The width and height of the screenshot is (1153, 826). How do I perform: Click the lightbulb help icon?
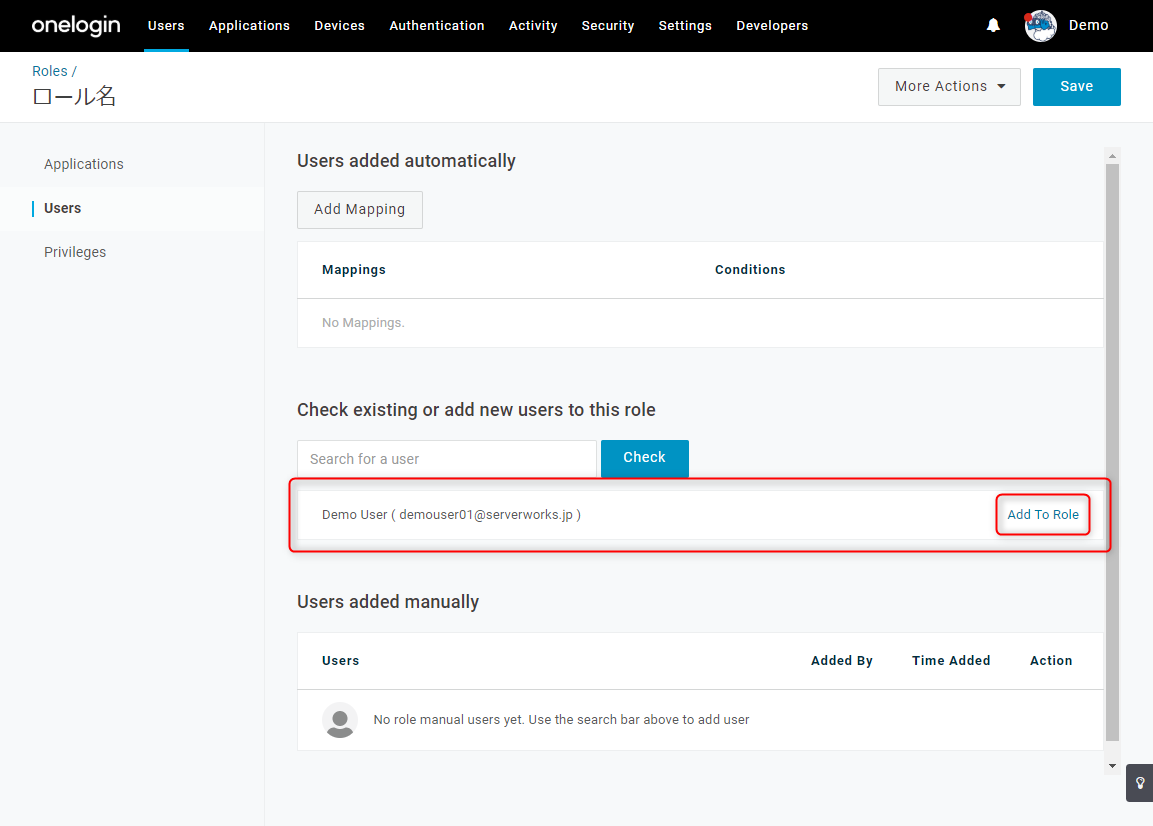point(1140,783)
